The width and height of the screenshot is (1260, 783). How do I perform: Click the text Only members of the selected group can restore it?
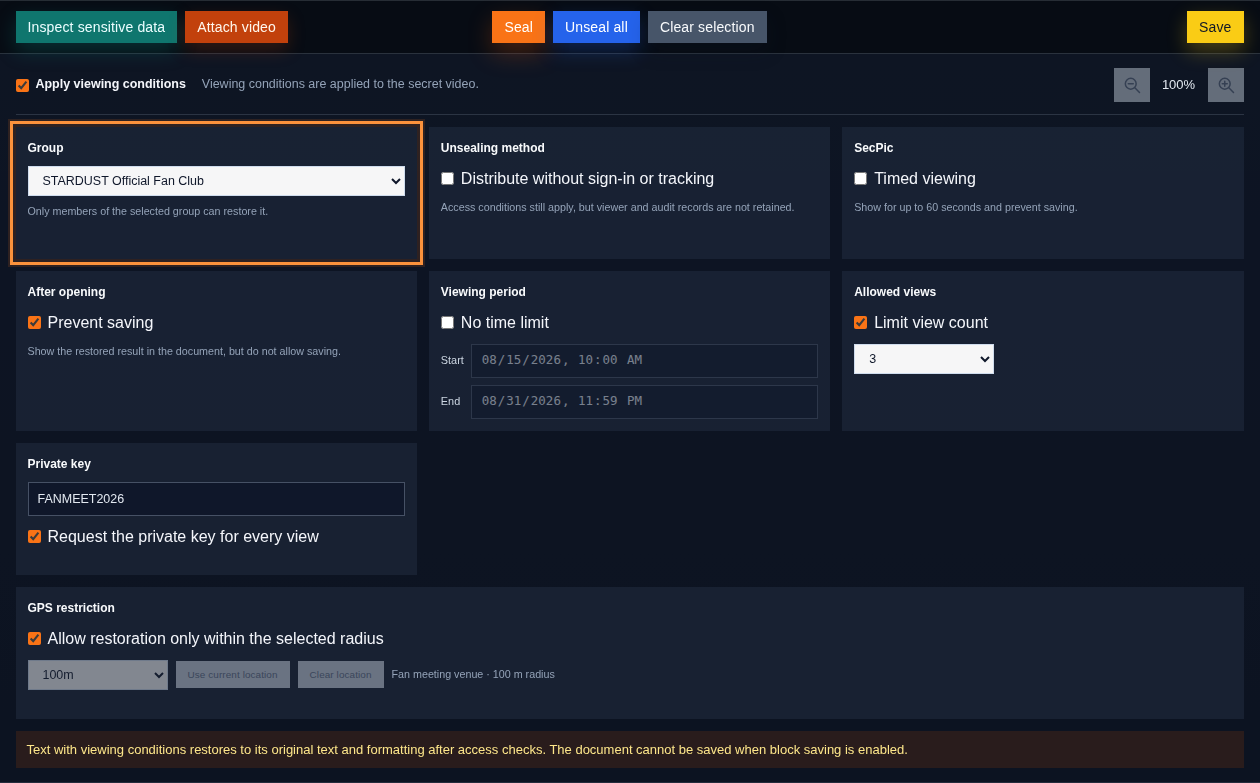[x=148, y=211]
